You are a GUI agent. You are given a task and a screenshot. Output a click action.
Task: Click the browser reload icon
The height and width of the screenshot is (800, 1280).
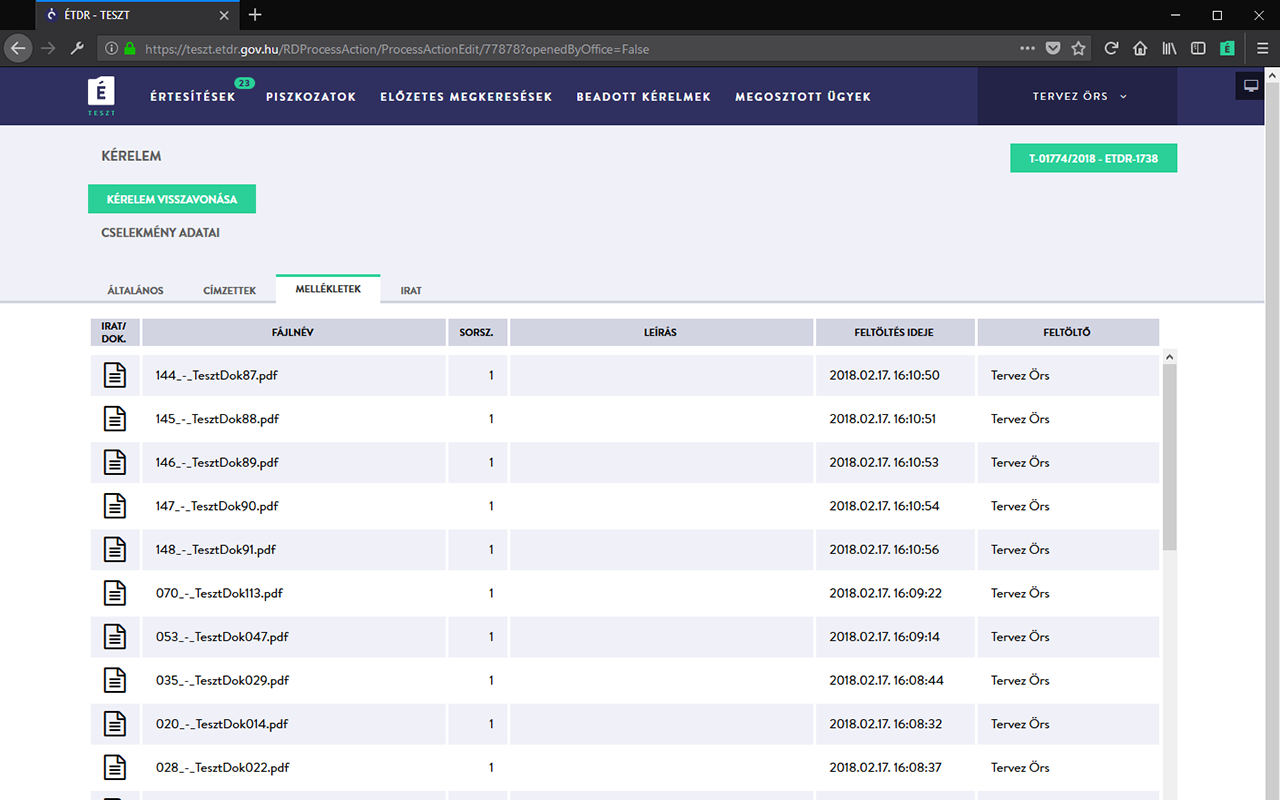click(1111, 48)
